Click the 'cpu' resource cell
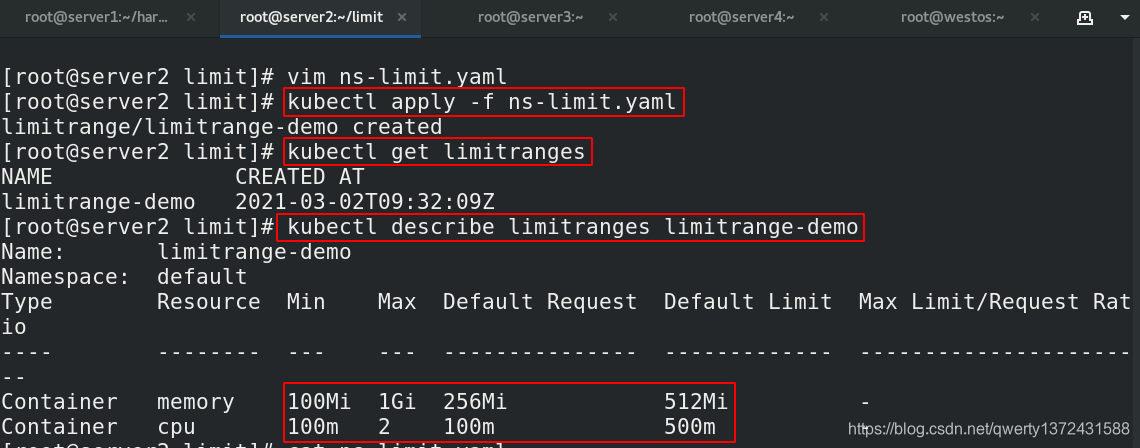Screen dimensions: 1140x448 point(176,427)
